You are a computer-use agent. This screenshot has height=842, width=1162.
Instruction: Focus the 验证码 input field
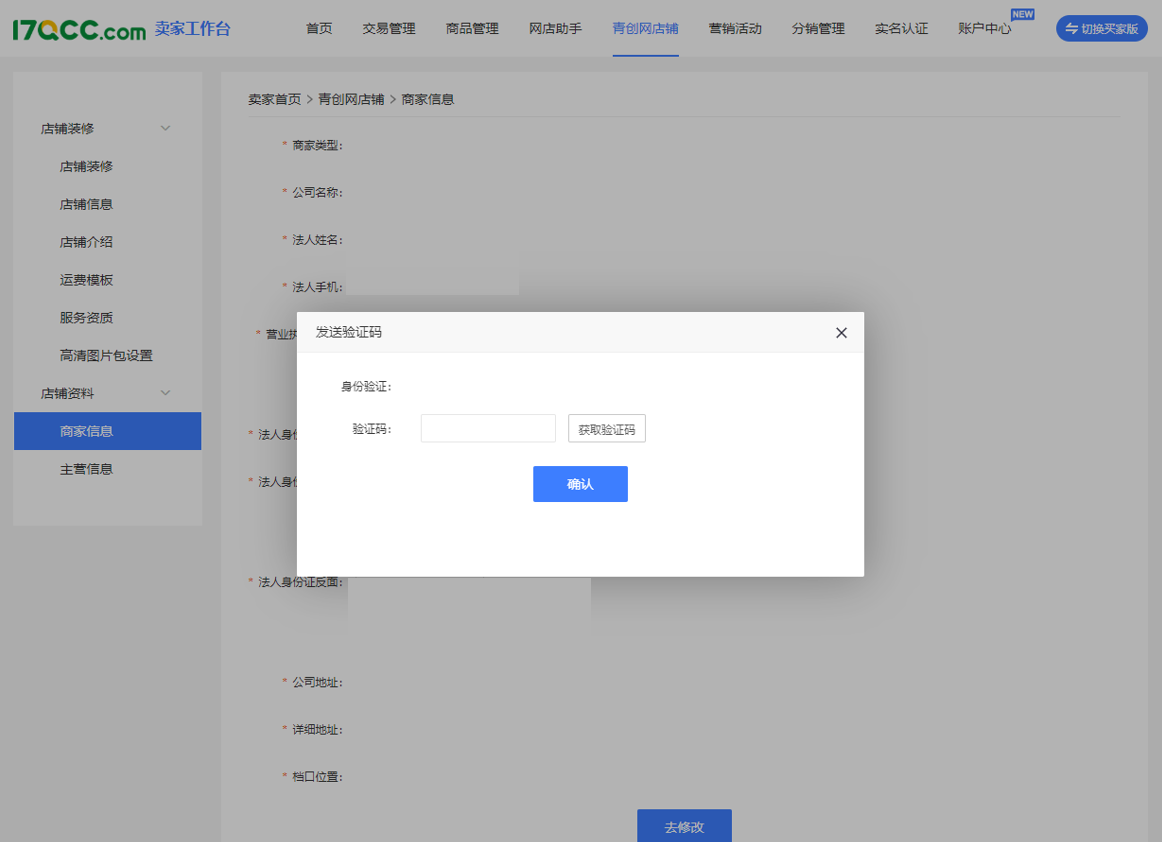tap(488, 428)
